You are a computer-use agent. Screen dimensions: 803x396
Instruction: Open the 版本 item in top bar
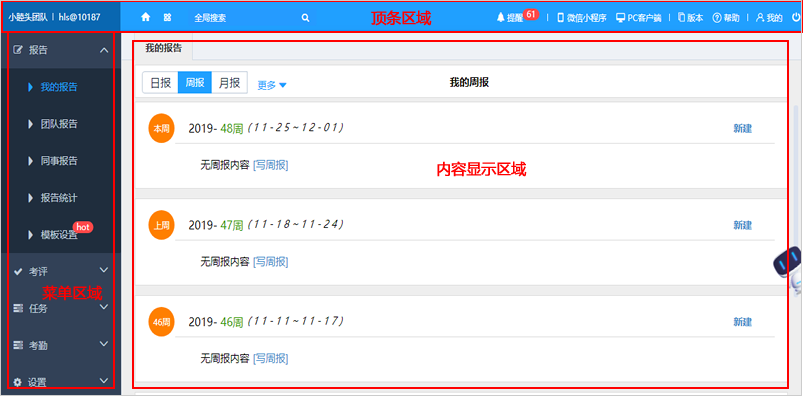click(x=690, y=17)
